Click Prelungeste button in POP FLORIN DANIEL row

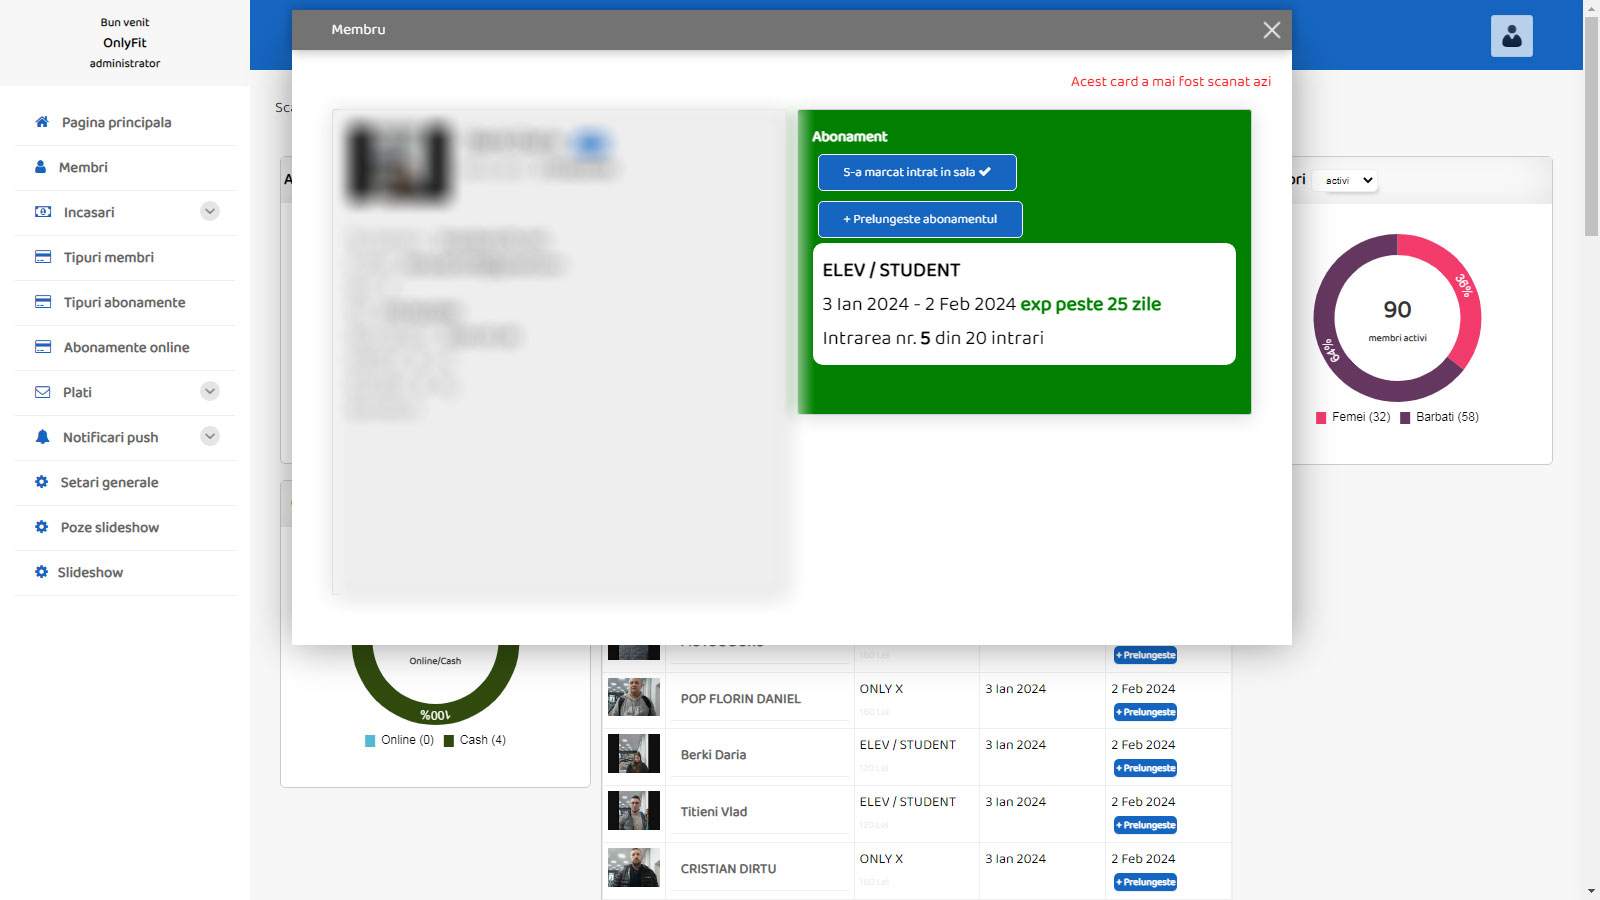[x=1145, y=712]
